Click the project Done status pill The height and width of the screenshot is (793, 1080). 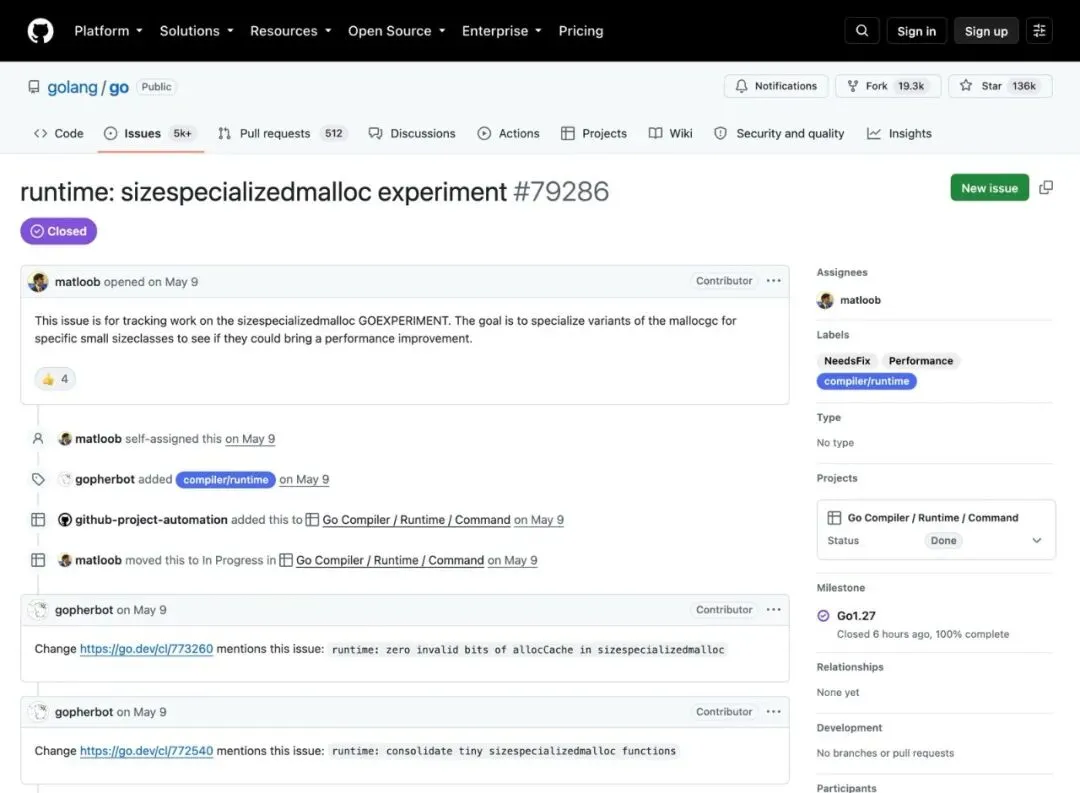click(943, 541)
